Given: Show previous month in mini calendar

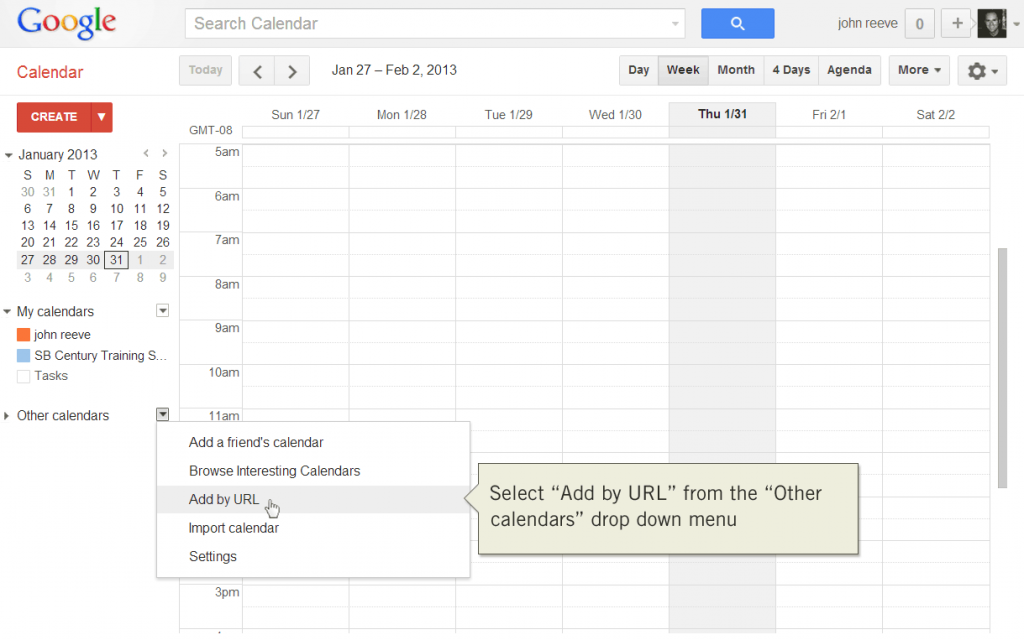Looking at the screenshot, I should tap(146, 153).
